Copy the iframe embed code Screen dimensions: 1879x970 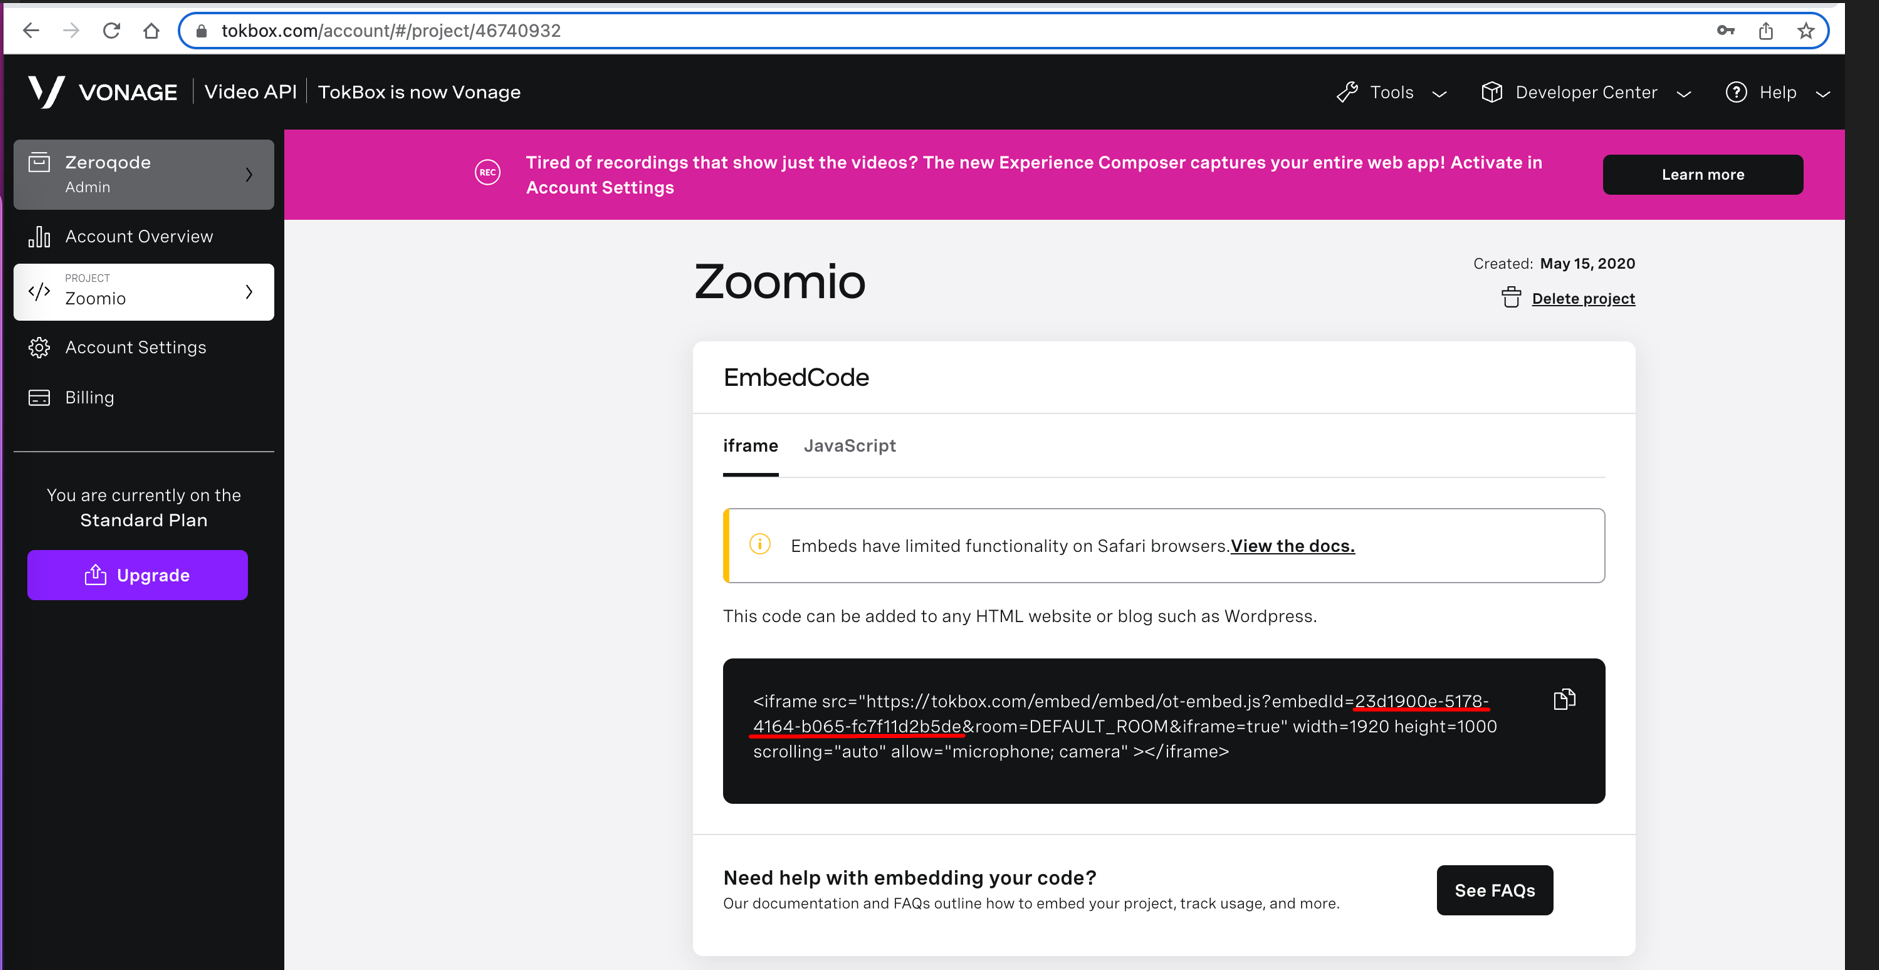coord(1564,700)
